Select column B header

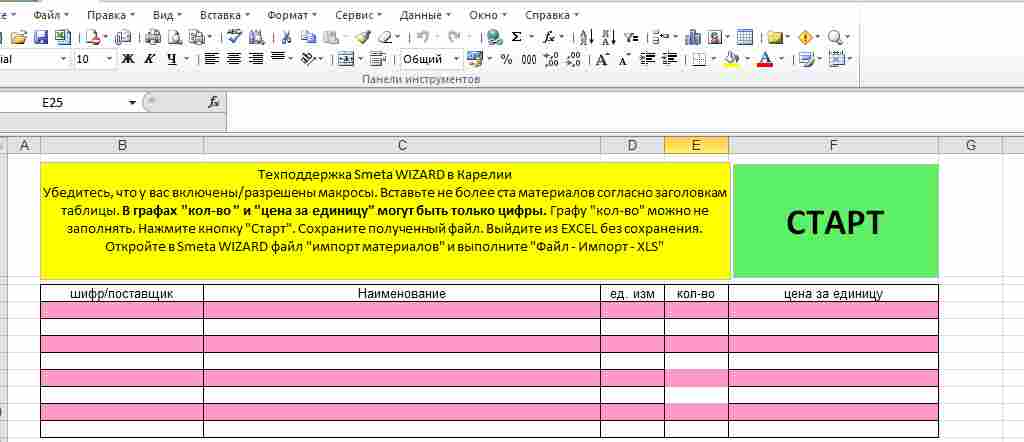point(122,146)
